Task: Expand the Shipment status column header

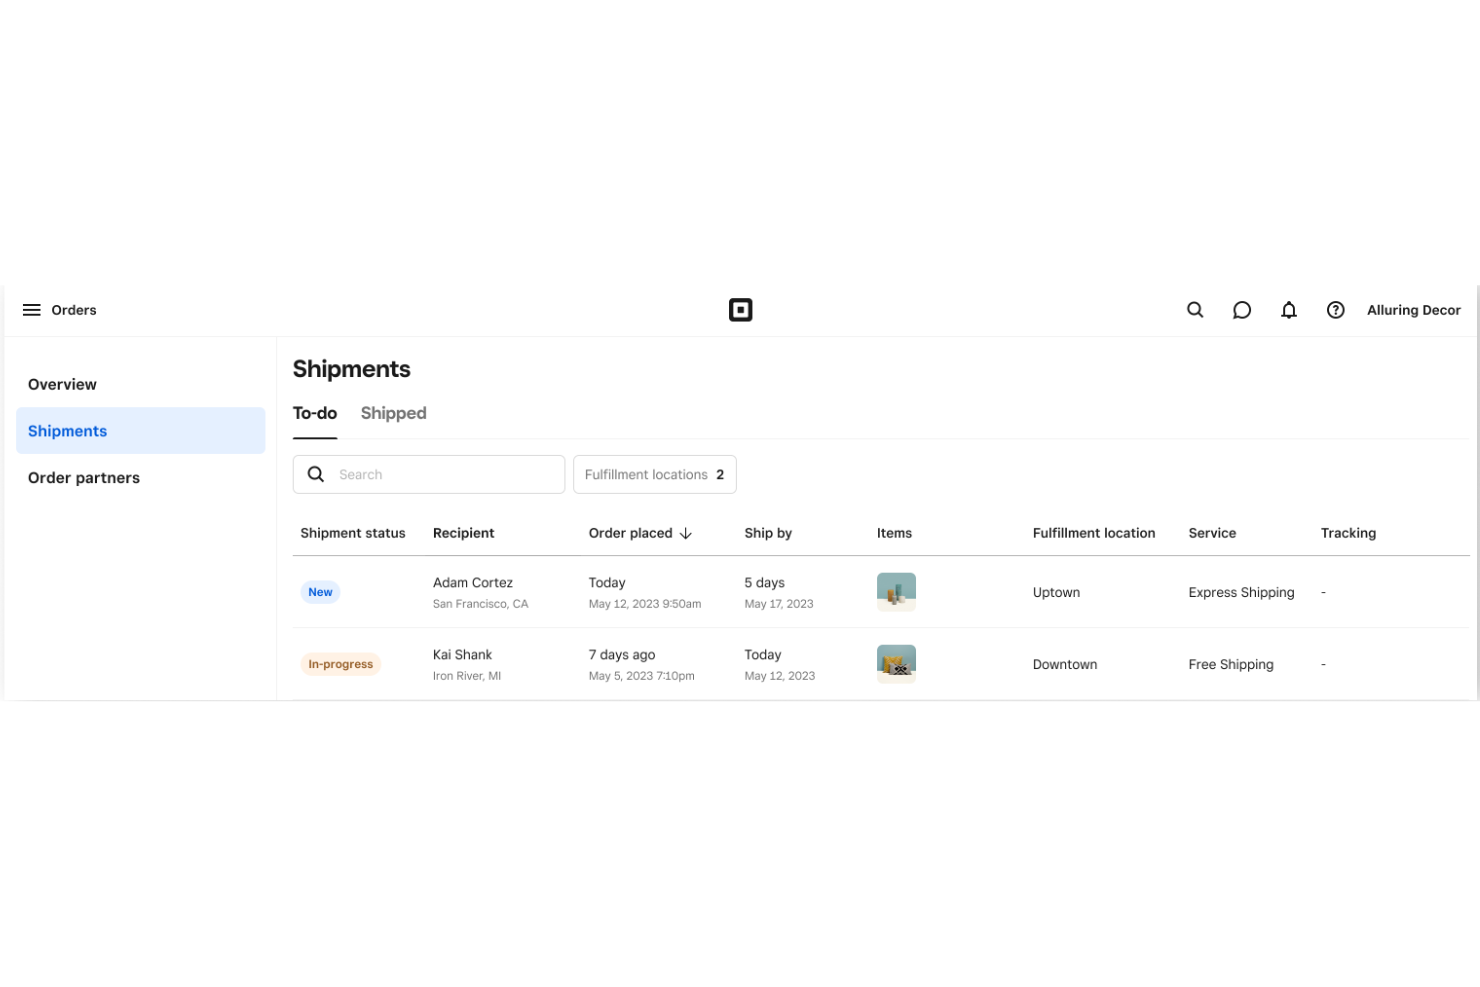Action: [x=352, y=533]
